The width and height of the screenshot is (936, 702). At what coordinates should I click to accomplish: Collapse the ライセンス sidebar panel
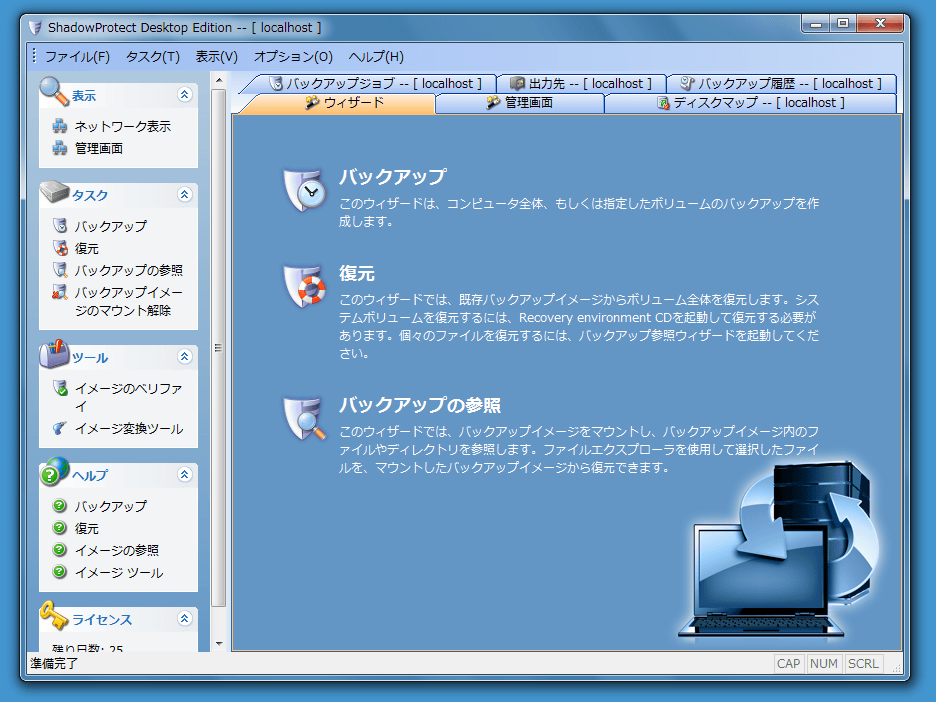pos(184,619)
